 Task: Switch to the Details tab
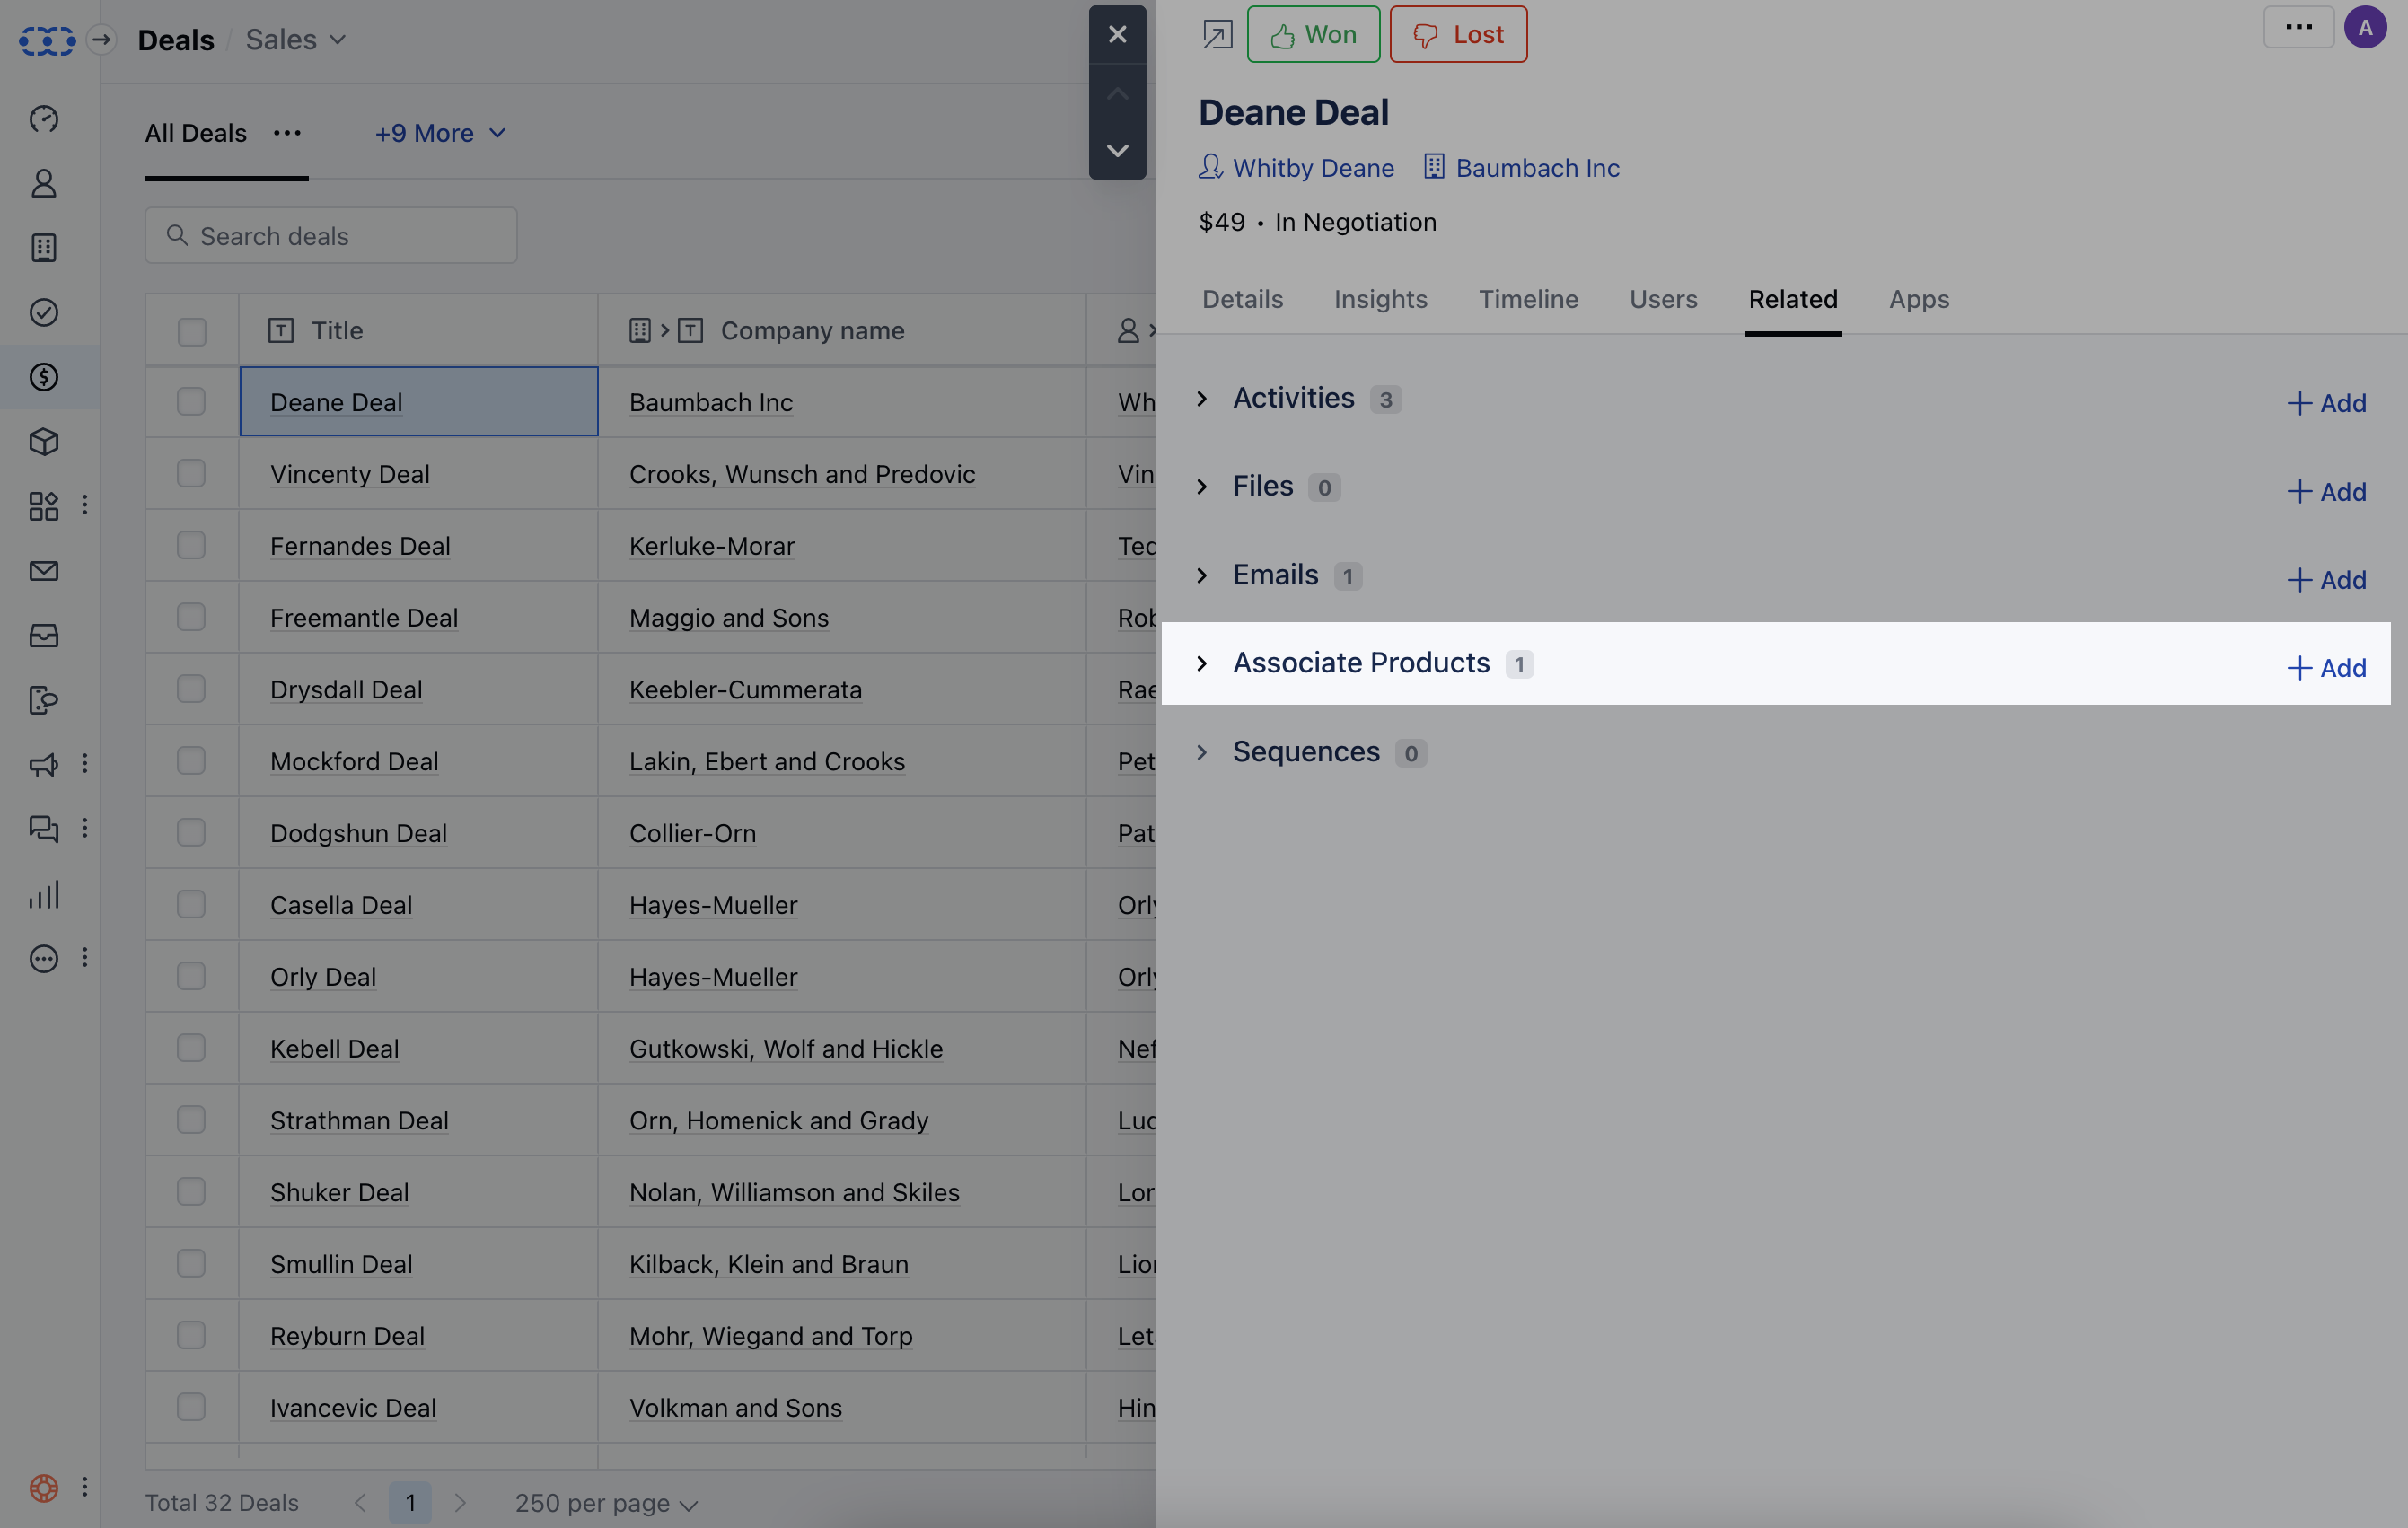click(1242, 299)
